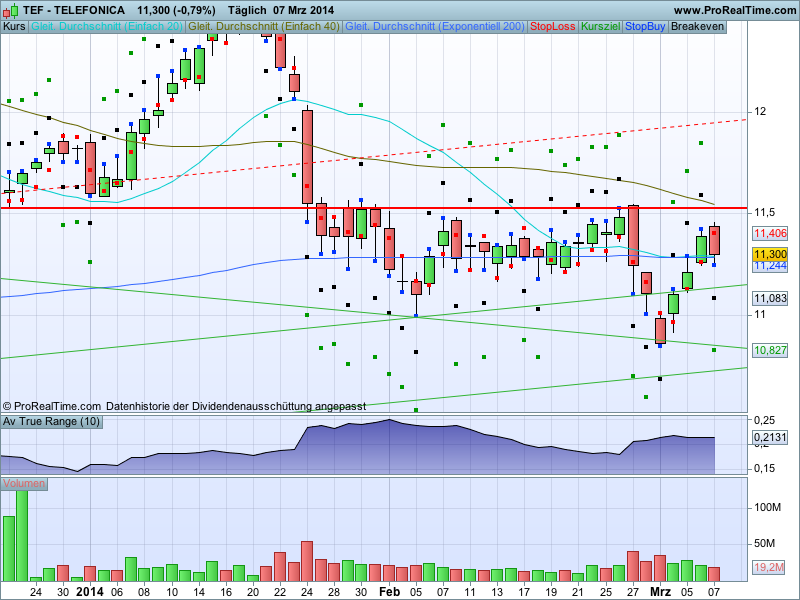Click the 12 price axis label
This screenshot has width=800, height=600.
pos(760,111)
